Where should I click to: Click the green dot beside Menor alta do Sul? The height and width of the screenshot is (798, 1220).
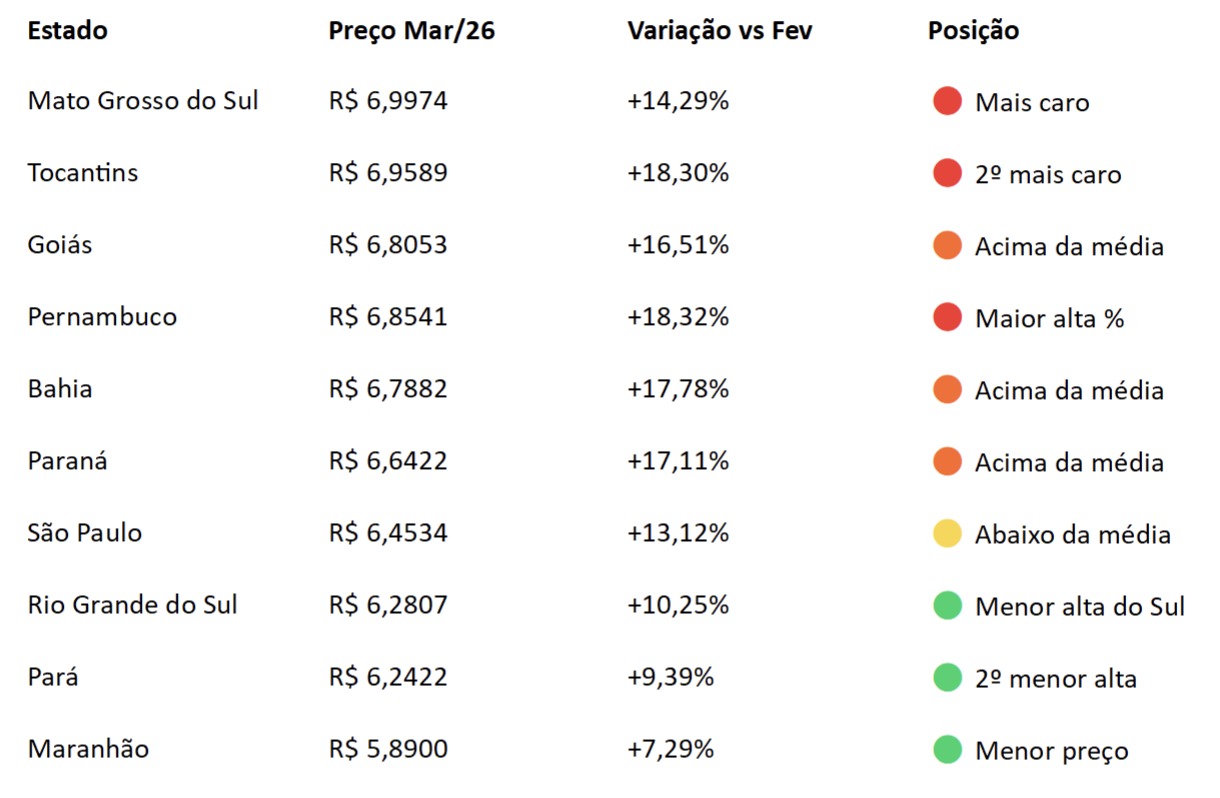[947, 605]
